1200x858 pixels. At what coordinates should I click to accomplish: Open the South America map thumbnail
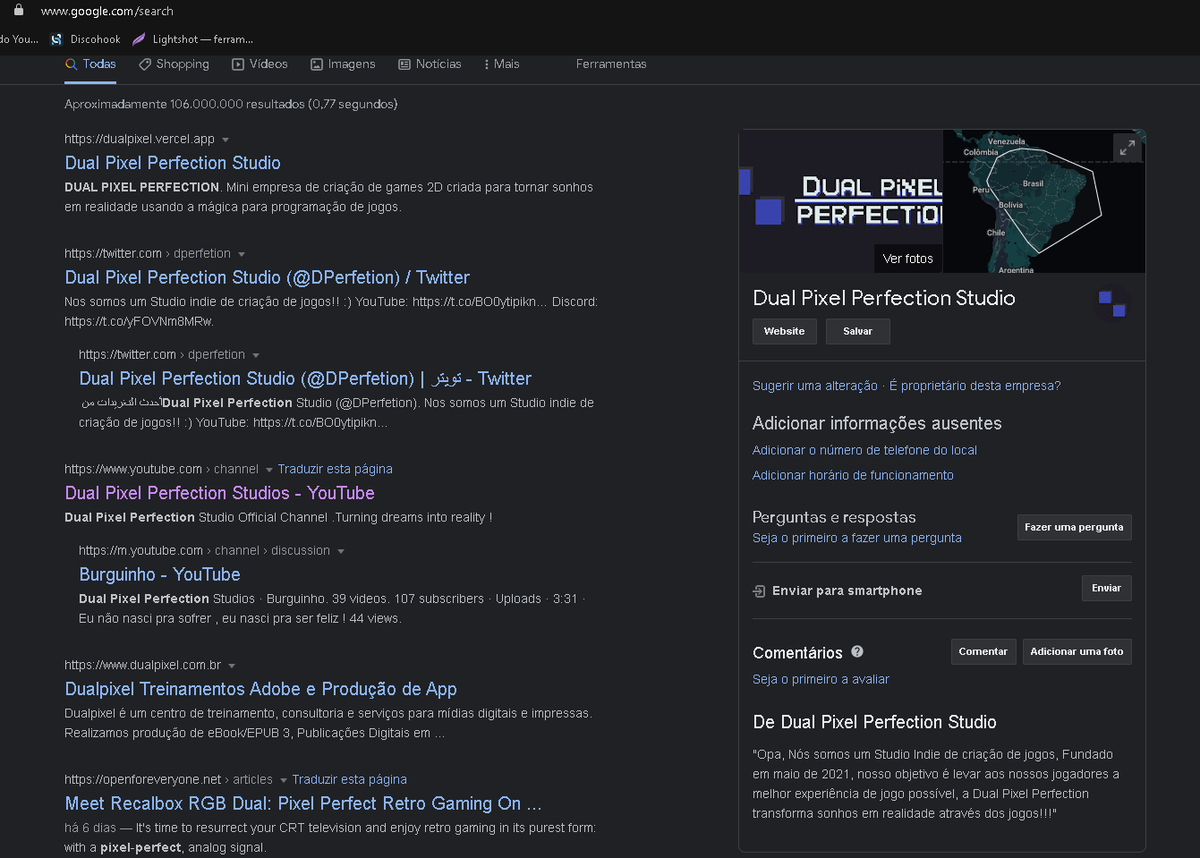(x=1044, y=200)
